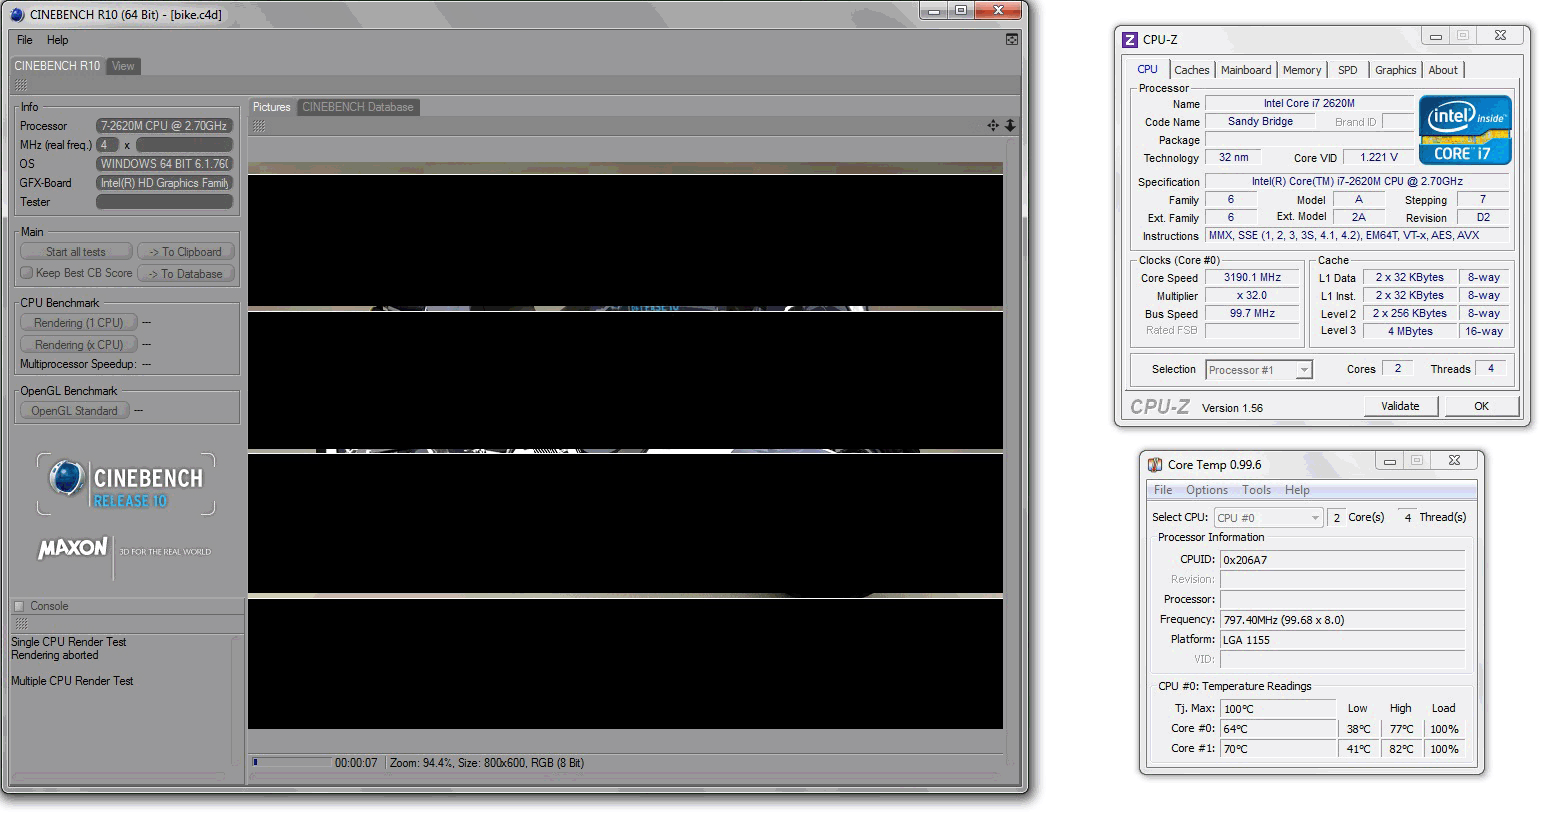Screen dimensions: 1554x827
Task: Click the To Database button
Action: [x=186, y=274]
